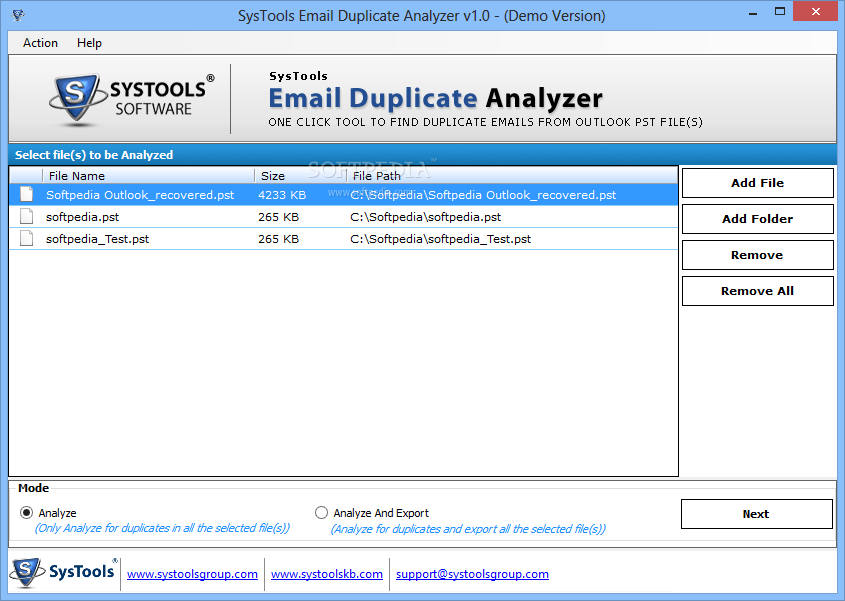Click the app icon in title bar
The width and height of the screenshot is (845, 601).
pos(18,16)
